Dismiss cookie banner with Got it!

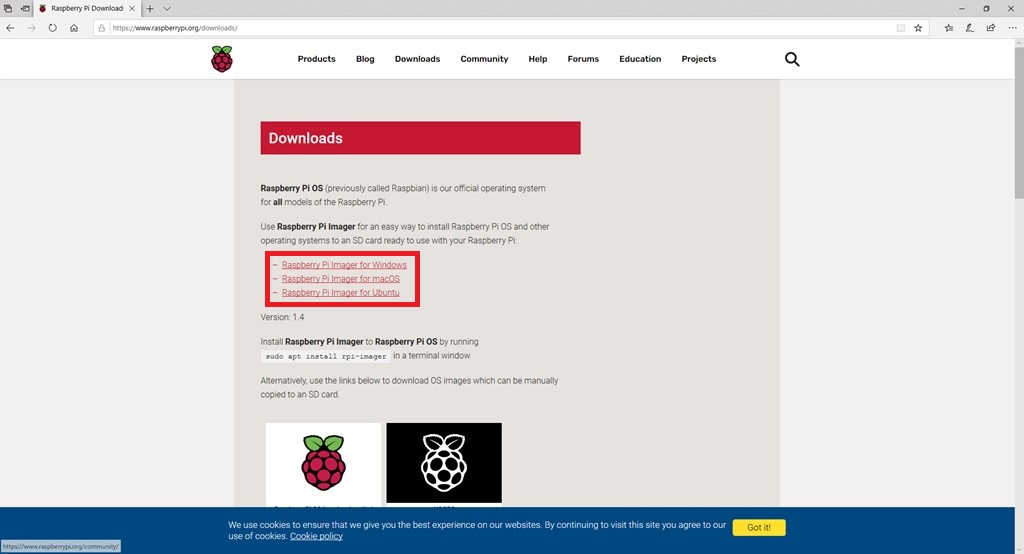point(759,527)
